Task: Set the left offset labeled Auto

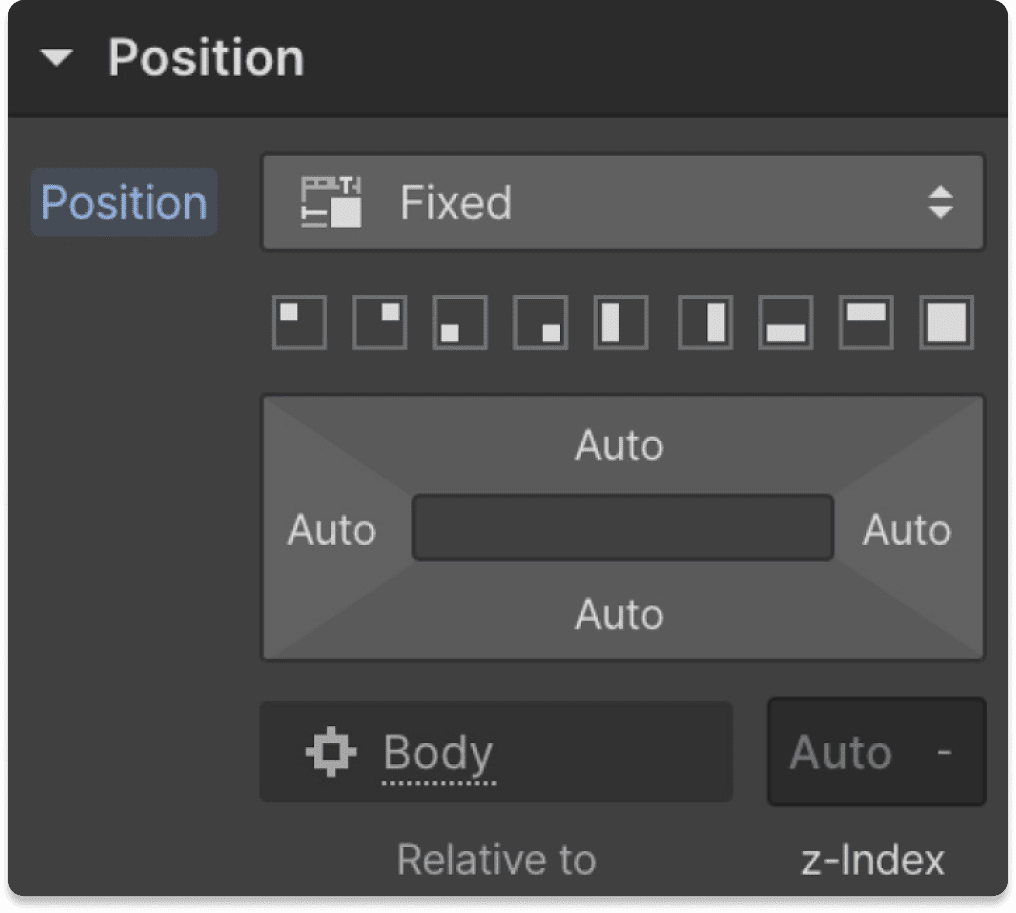Action: 331,530
